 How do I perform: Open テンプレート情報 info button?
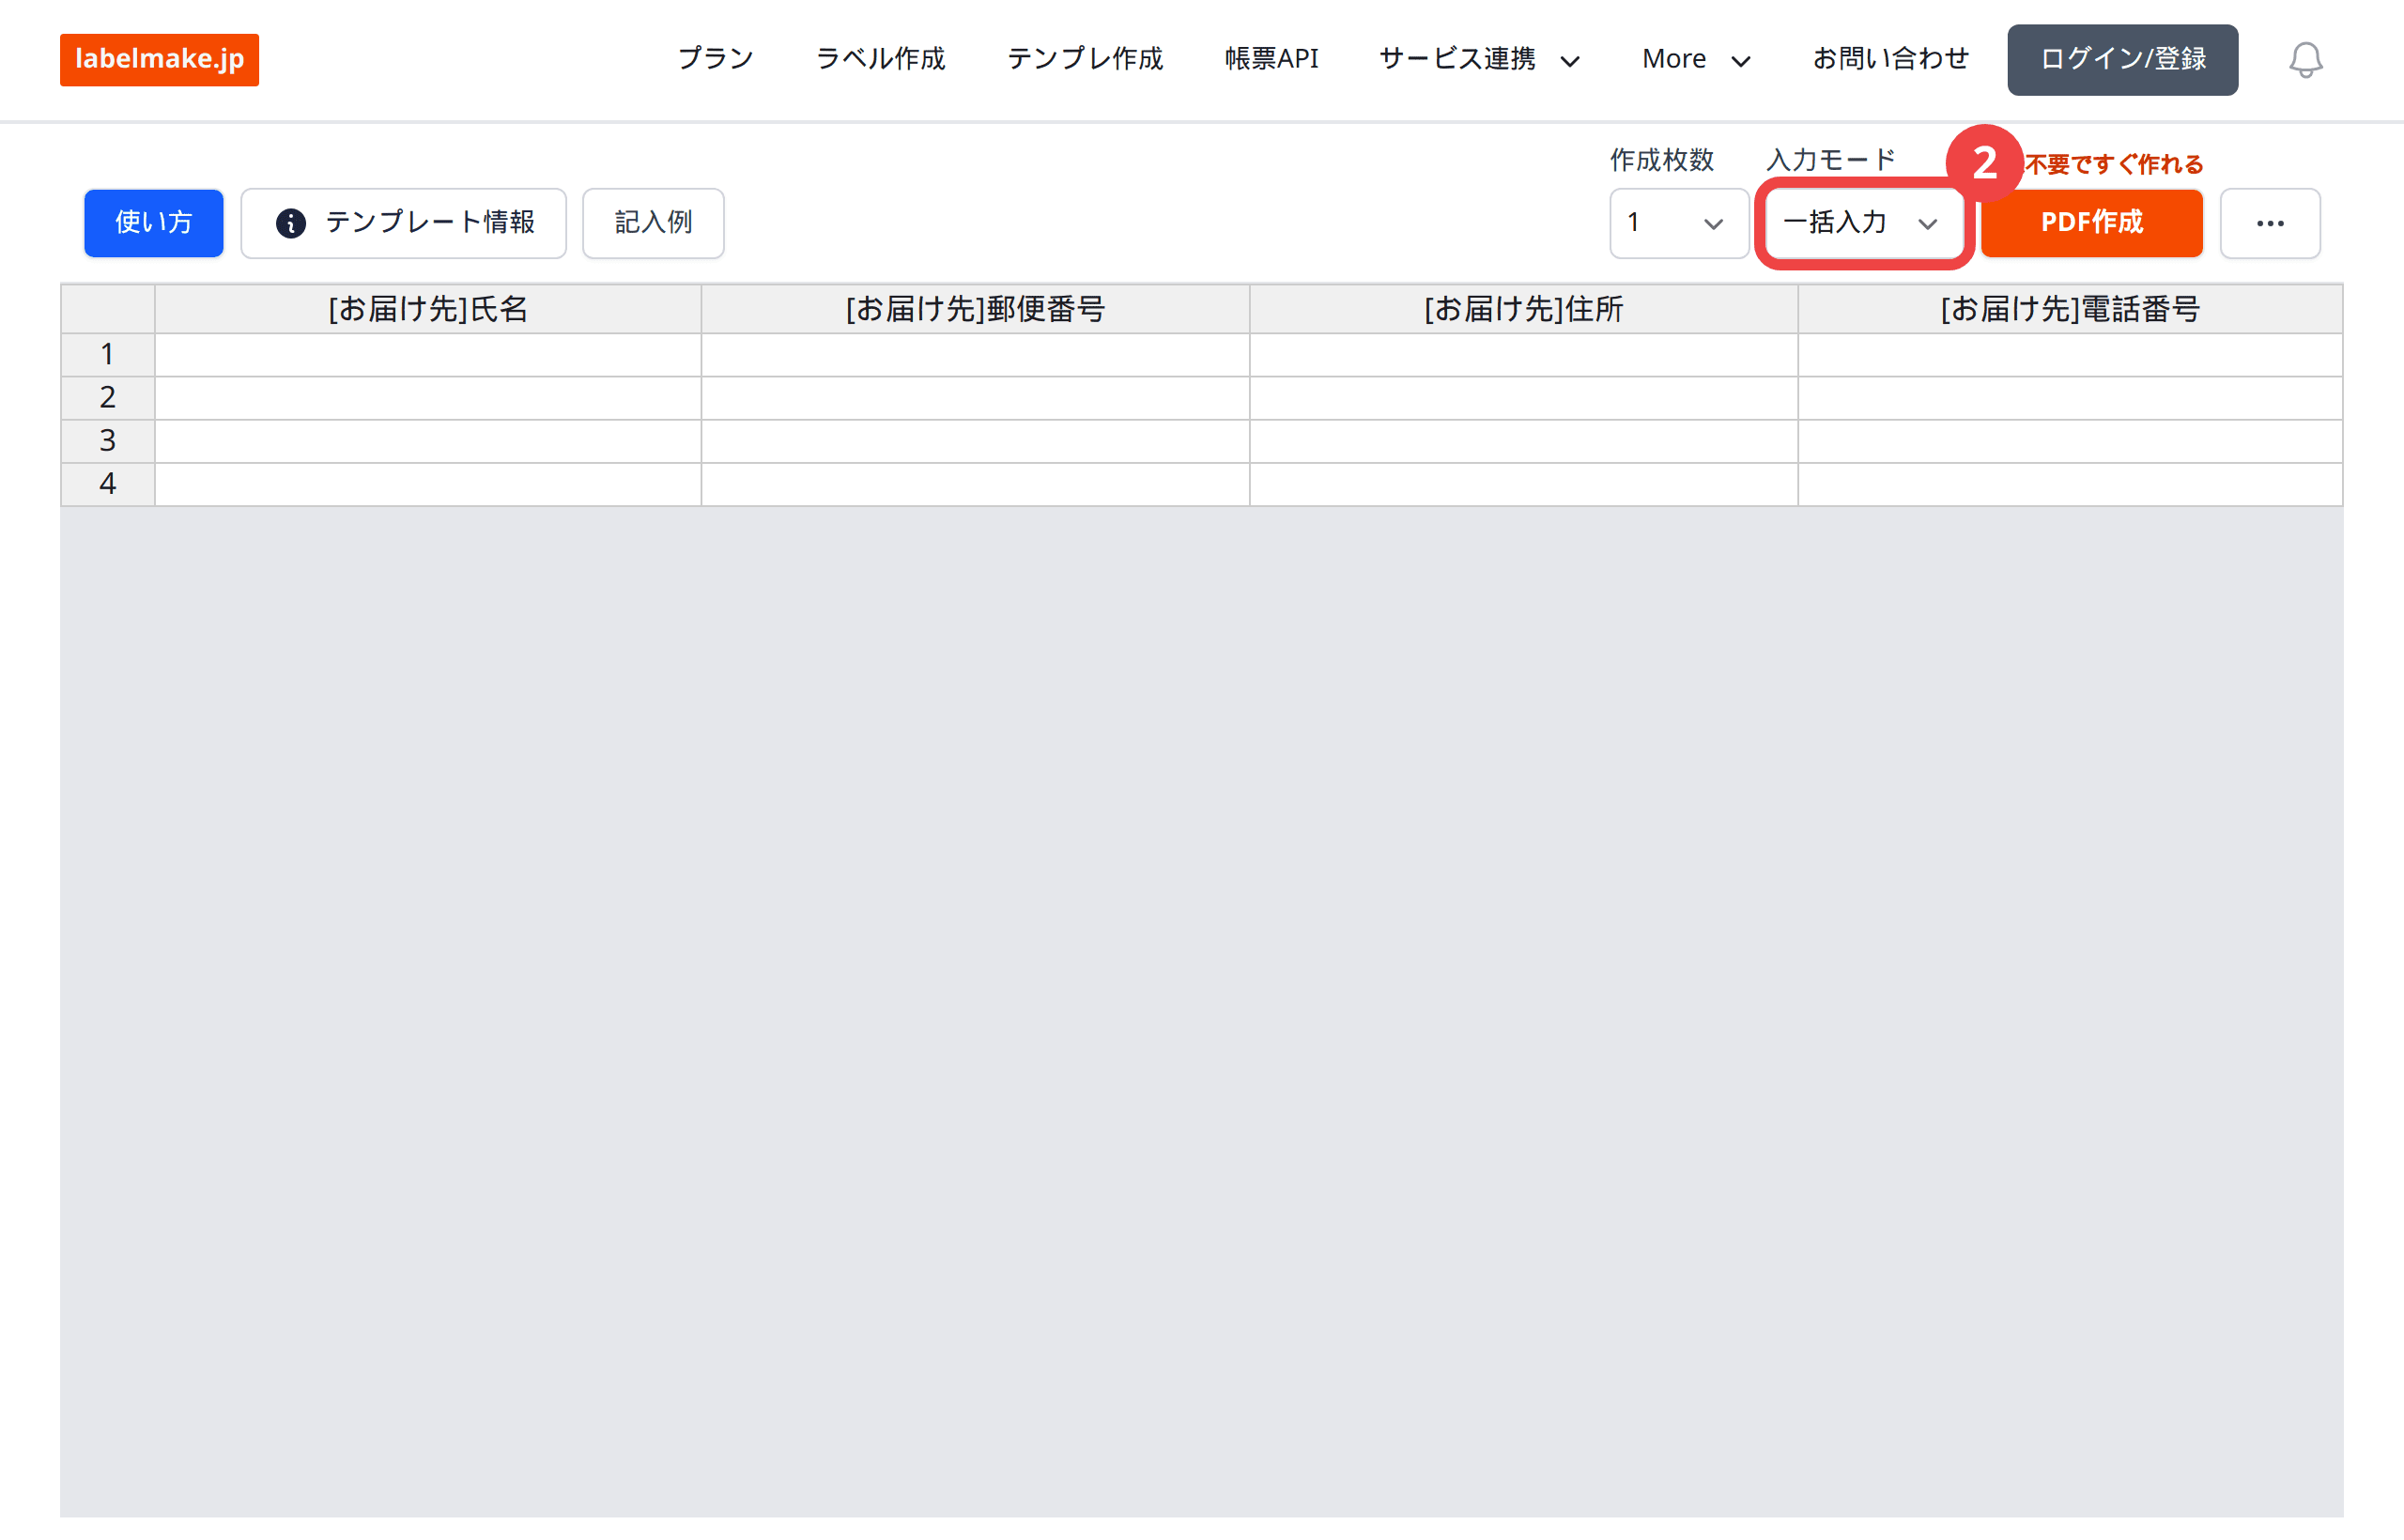coord(403,223)
